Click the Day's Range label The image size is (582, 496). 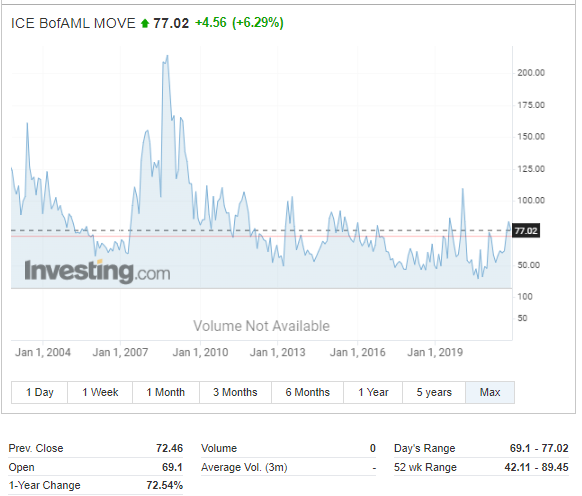[425, 448]
